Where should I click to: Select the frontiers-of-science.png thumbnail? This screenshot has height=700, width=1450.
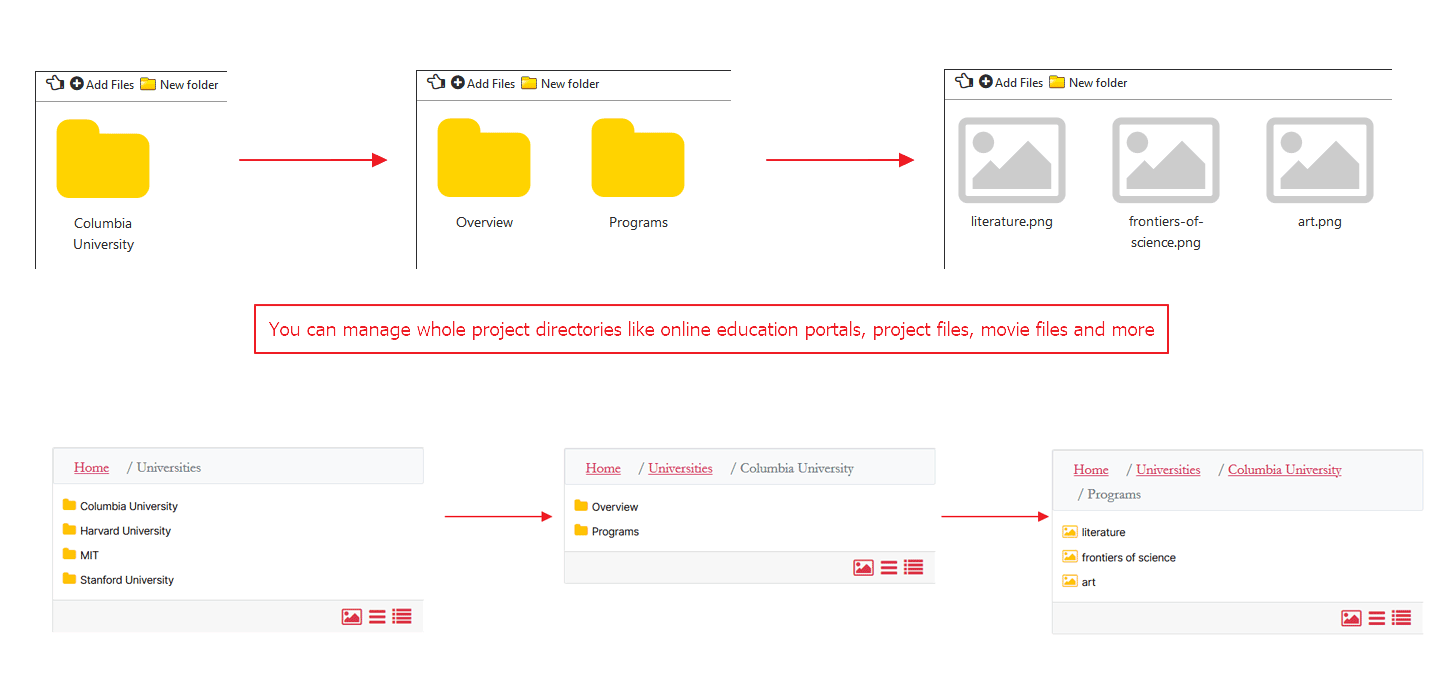click(x=1166, y=160)
